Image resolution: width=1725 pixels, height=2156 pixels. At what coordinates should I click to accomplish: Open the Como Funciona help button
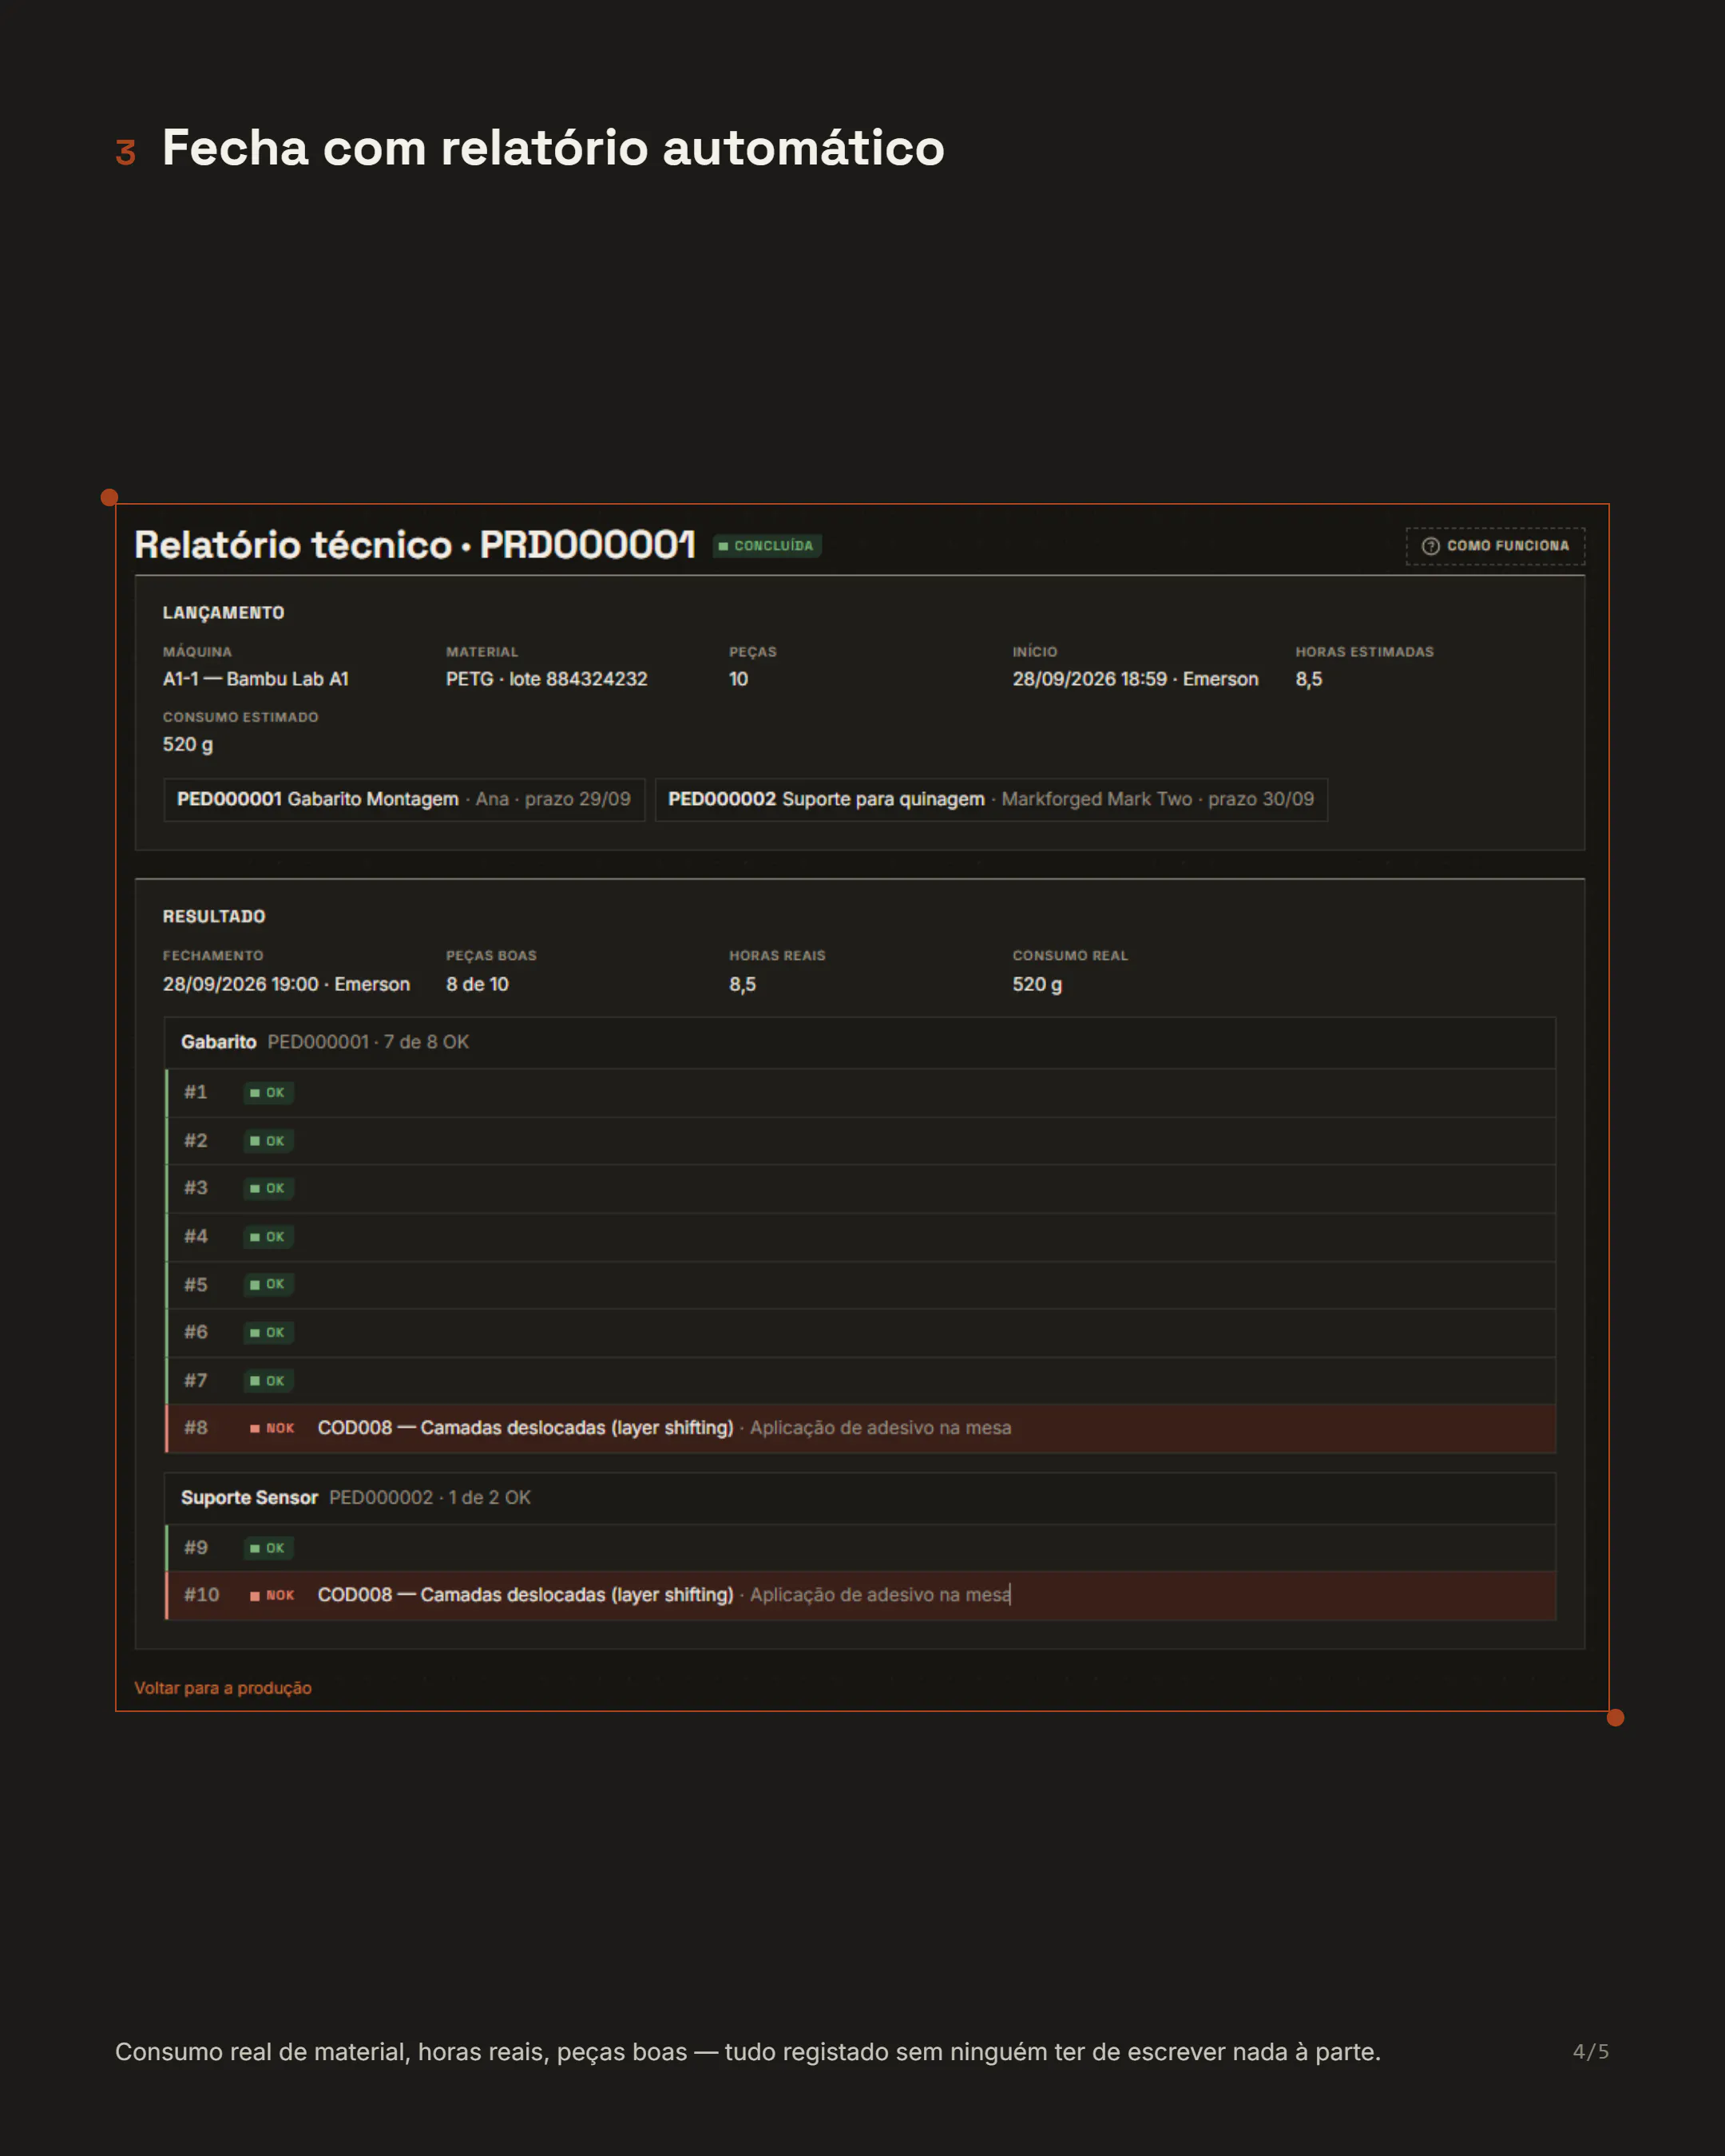tap(1495, 546)
